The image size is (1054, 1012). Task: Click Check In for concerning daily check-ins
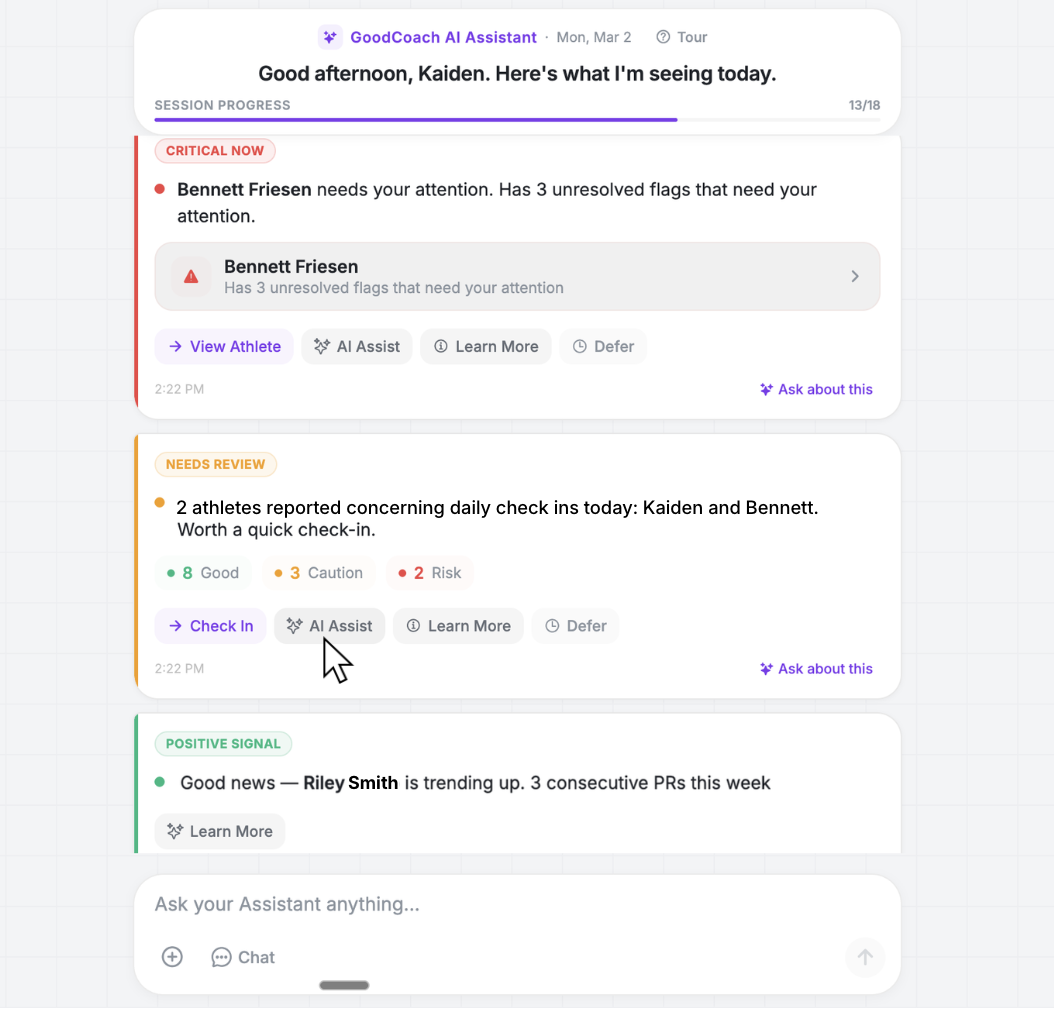point(210,626)
